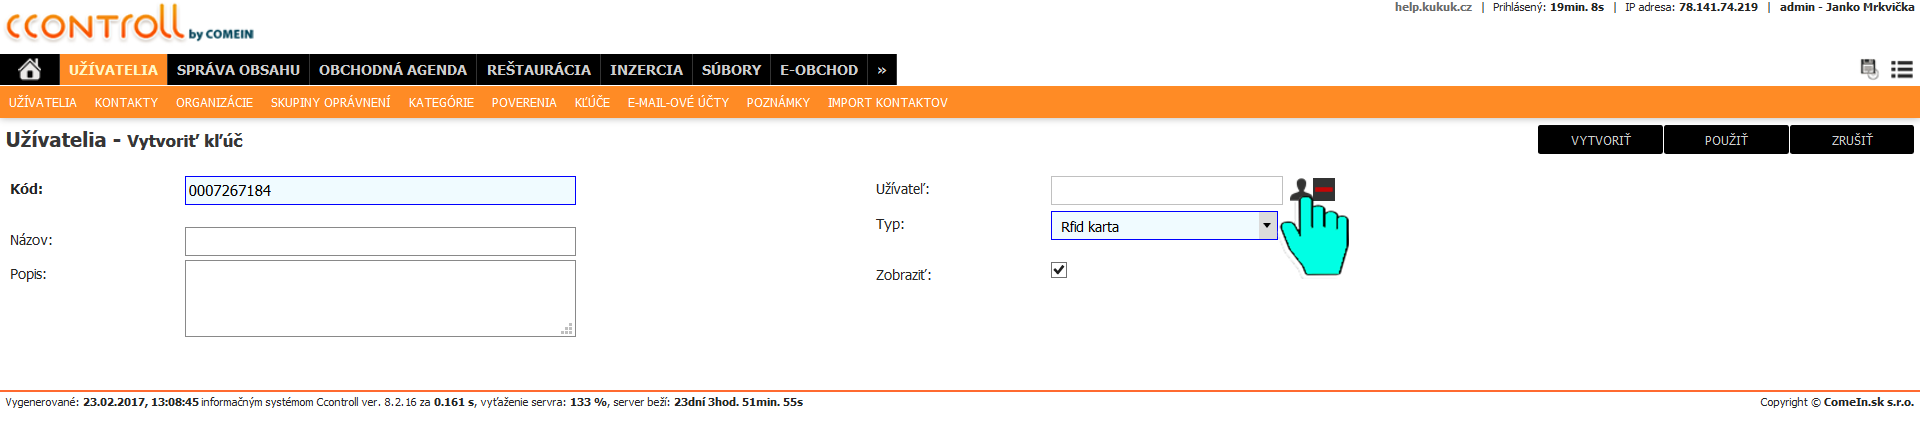Toggle the Zobraziť checkbox
This screenshot has height=441, width=1920.
pyautogui.click(x=1059, y=270)
